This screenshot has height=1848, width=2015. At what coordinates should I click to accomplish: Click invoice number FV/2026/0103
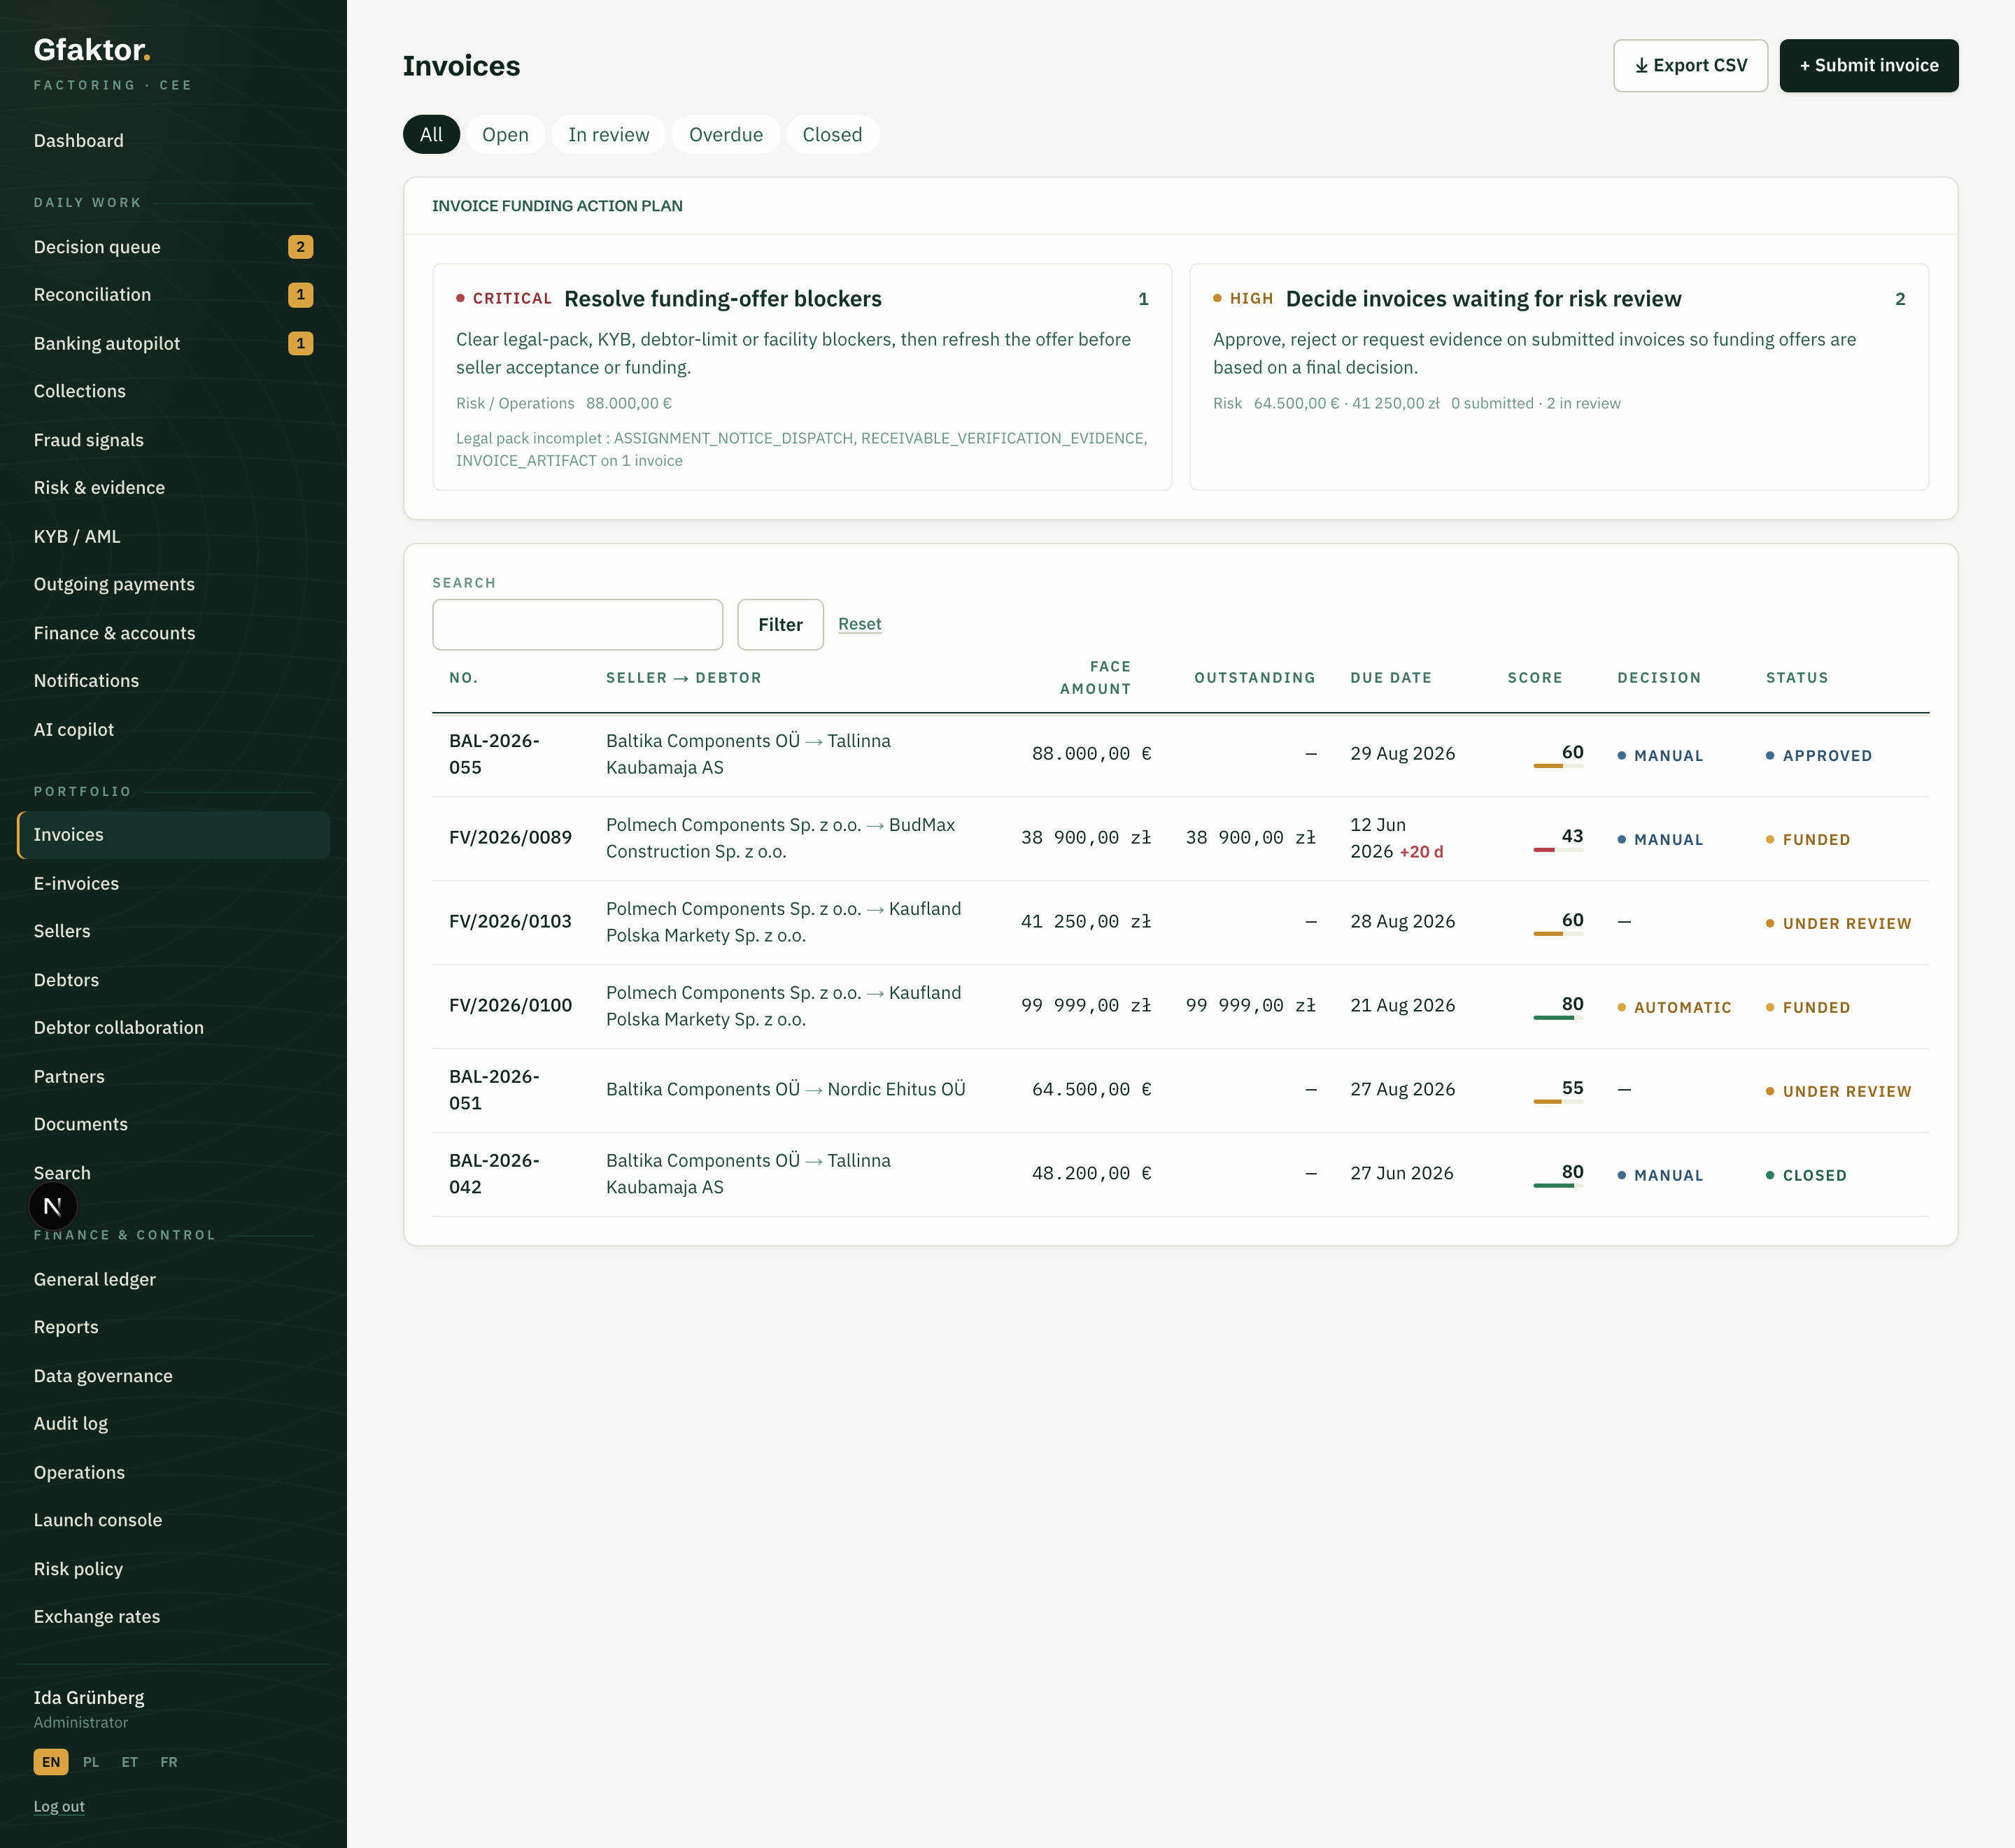tap(510, 922)
